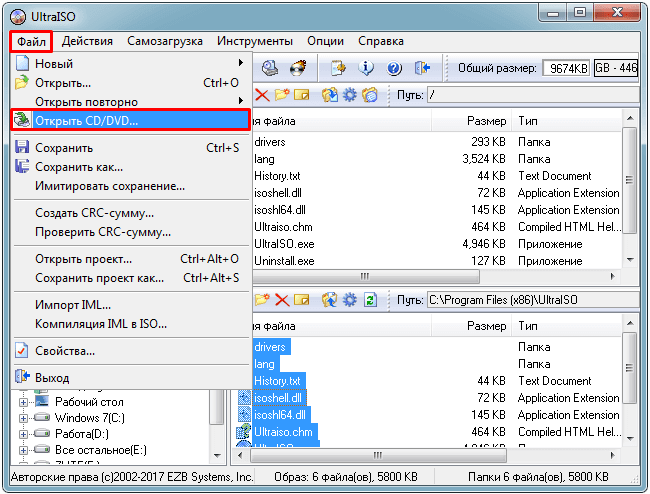
Task: Expand the Все остальное(E:) tree node
Action: pos(24,450)
